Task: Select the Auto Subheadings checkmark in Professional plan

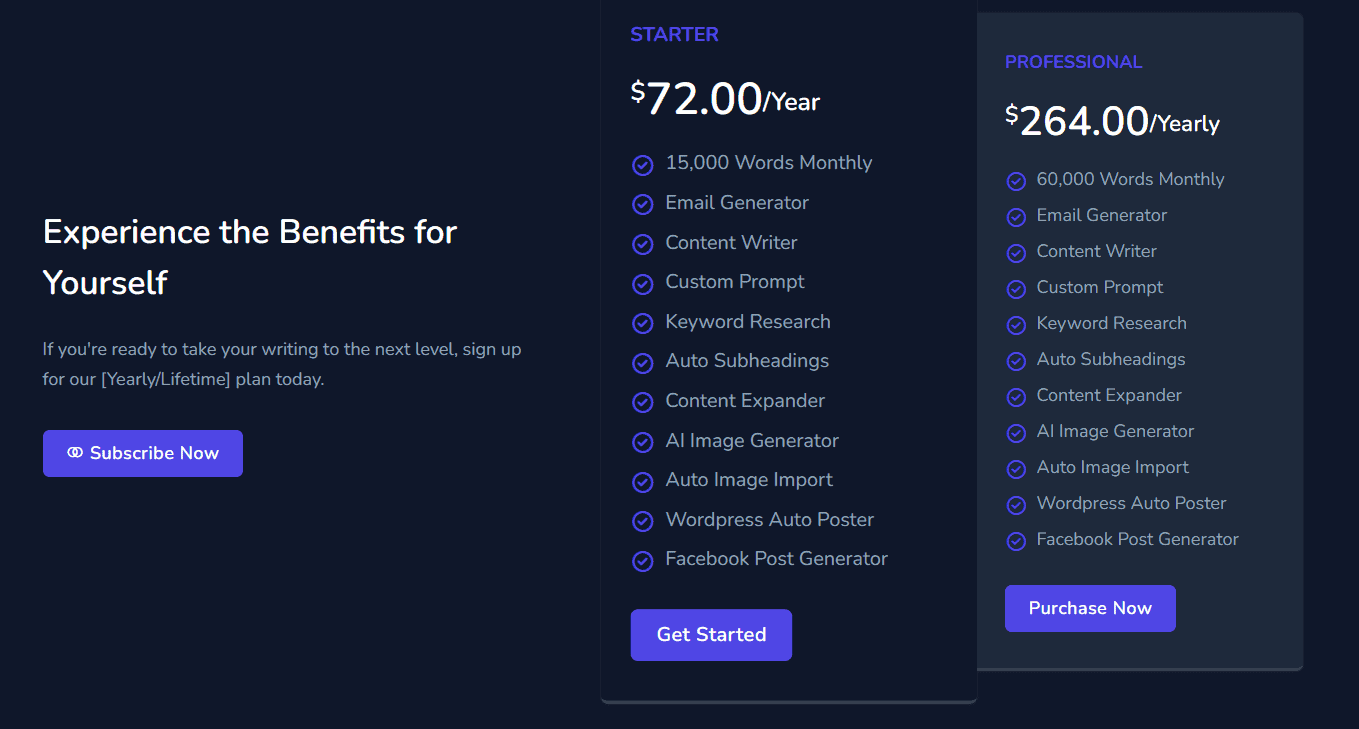Action: pyautogui.click(x=1016, y=361)
